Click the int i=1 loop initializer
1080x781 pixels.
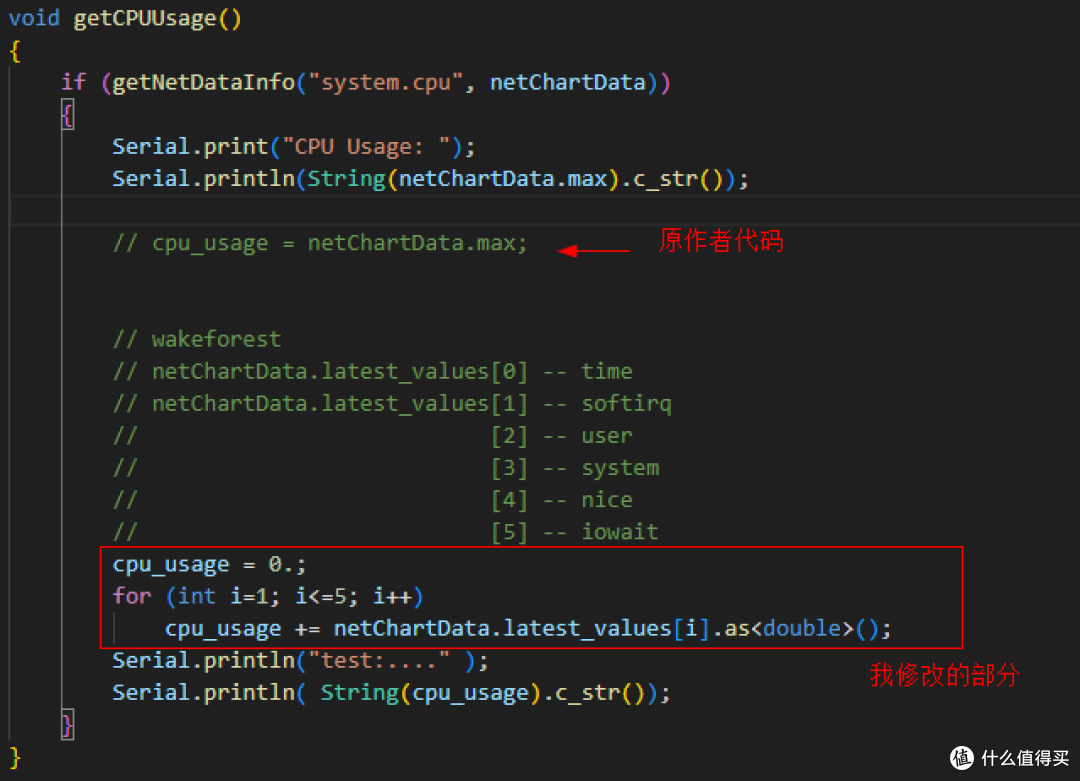[222, 596]
